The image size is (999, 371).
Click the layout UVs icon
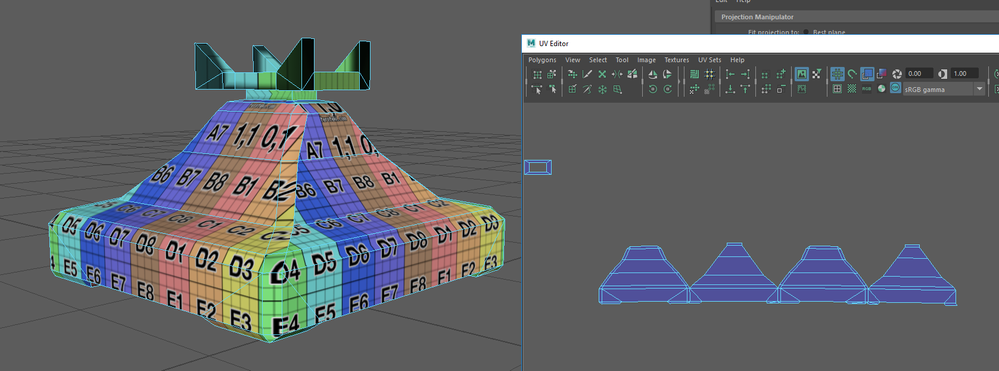point(694,75)
